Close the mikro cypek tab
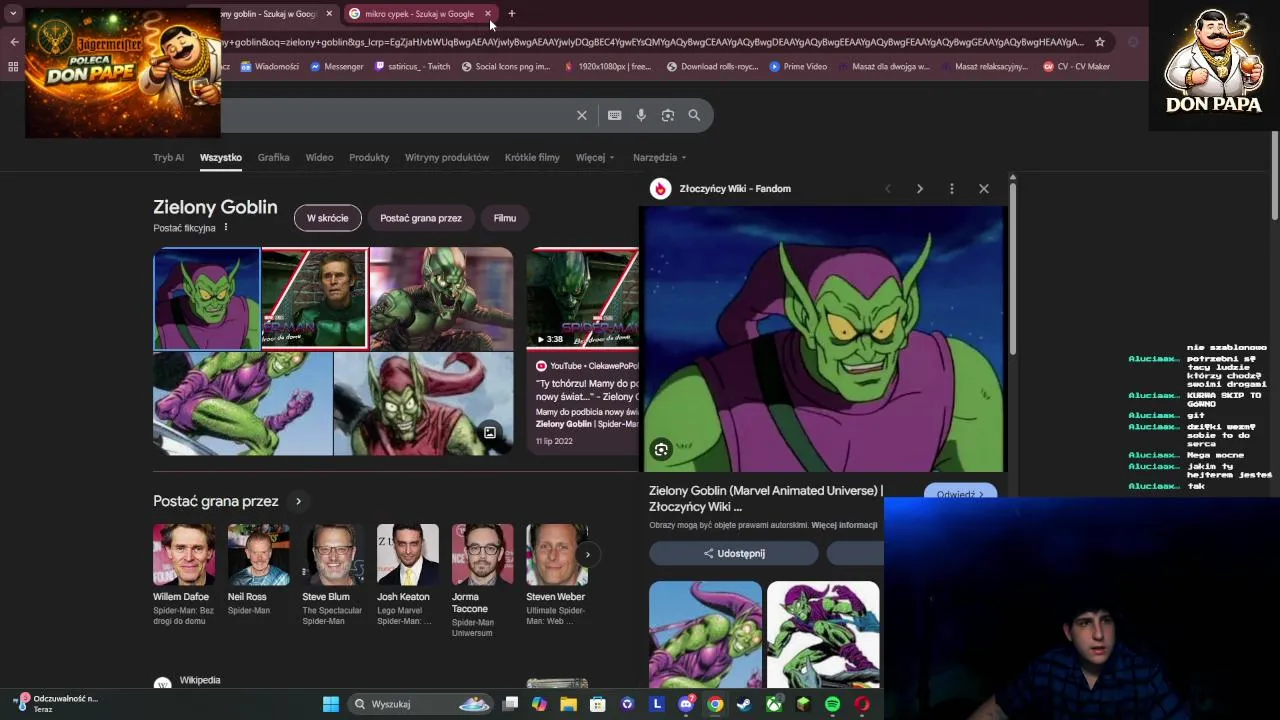This screenshot has height=720, width=1280. (x=488, y=14)
